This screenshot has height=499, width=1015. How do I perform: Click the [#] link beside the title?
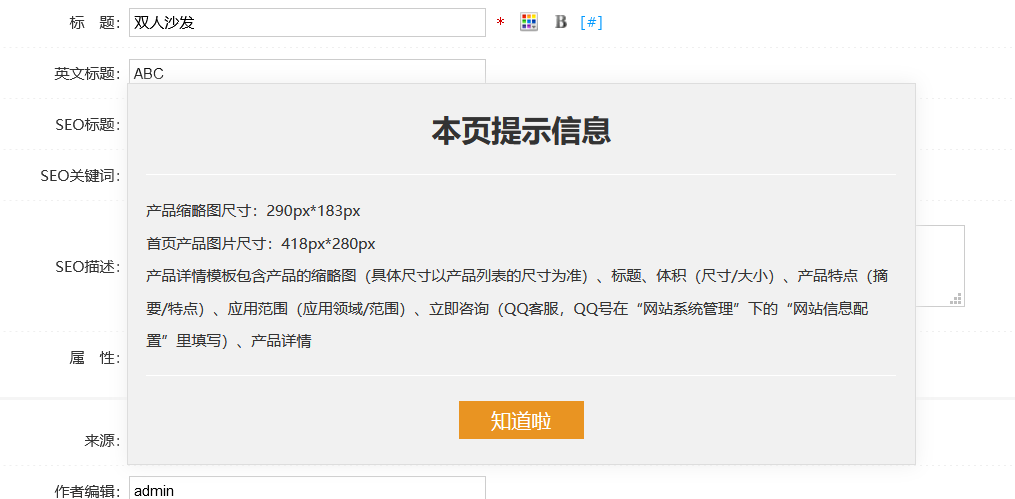pos(591,22)
